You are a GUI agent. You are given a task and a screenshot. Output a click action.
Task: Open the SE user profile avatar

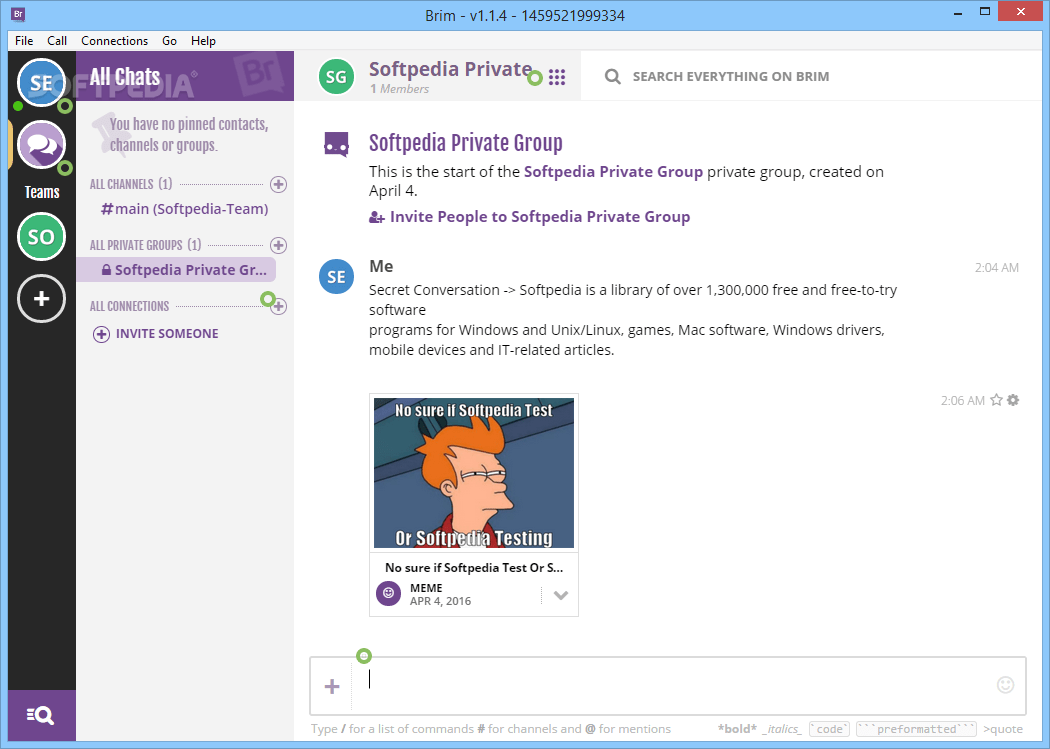pyautogui.click(x=42, y=83)
